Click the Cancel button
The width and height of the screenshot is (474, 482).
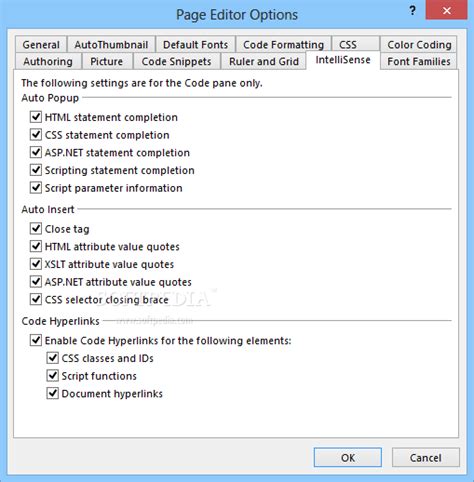click(426, 458)
